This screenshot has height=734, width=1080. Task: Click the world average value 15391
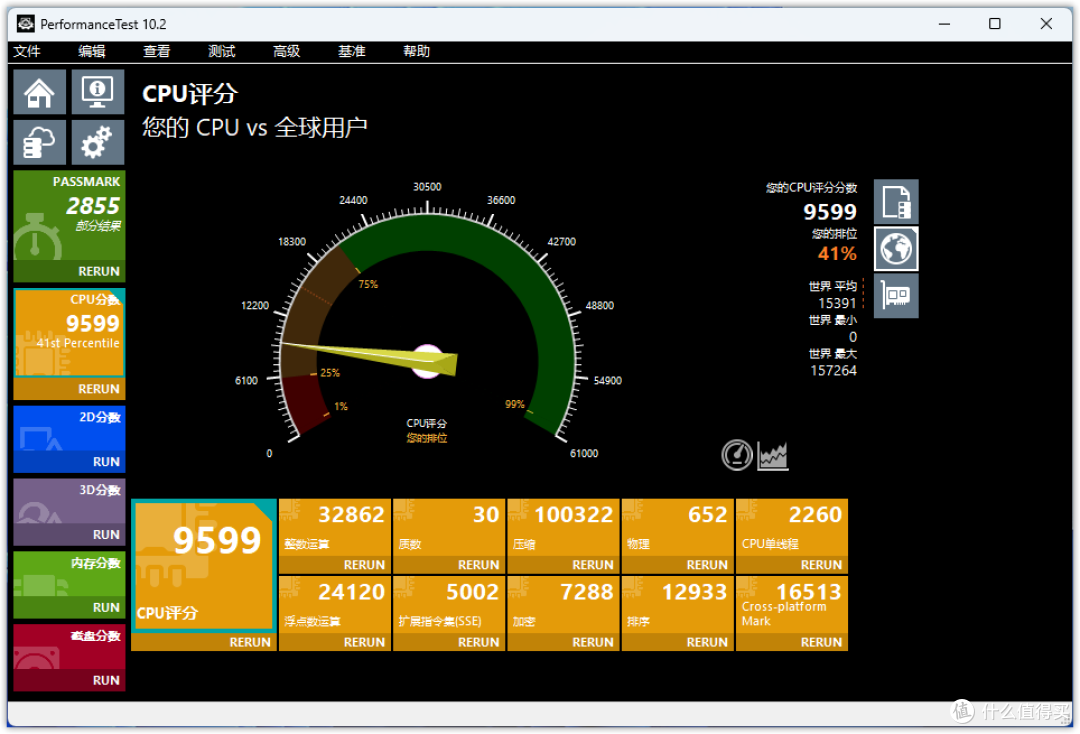pos(837,304)
